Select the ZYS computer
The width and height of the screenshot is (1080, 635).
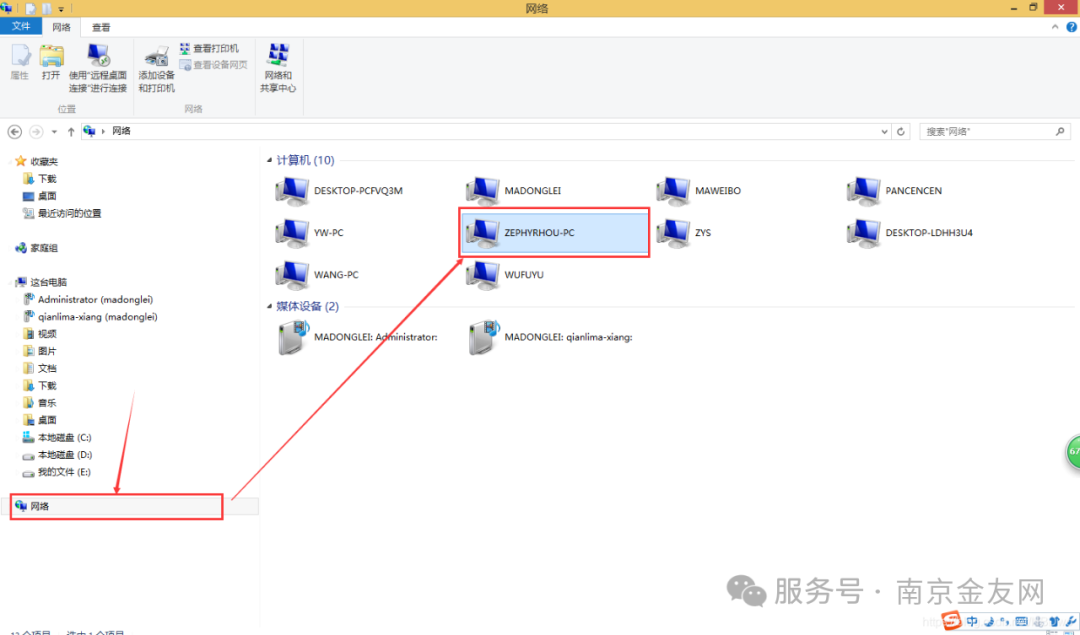coord(684,233)
